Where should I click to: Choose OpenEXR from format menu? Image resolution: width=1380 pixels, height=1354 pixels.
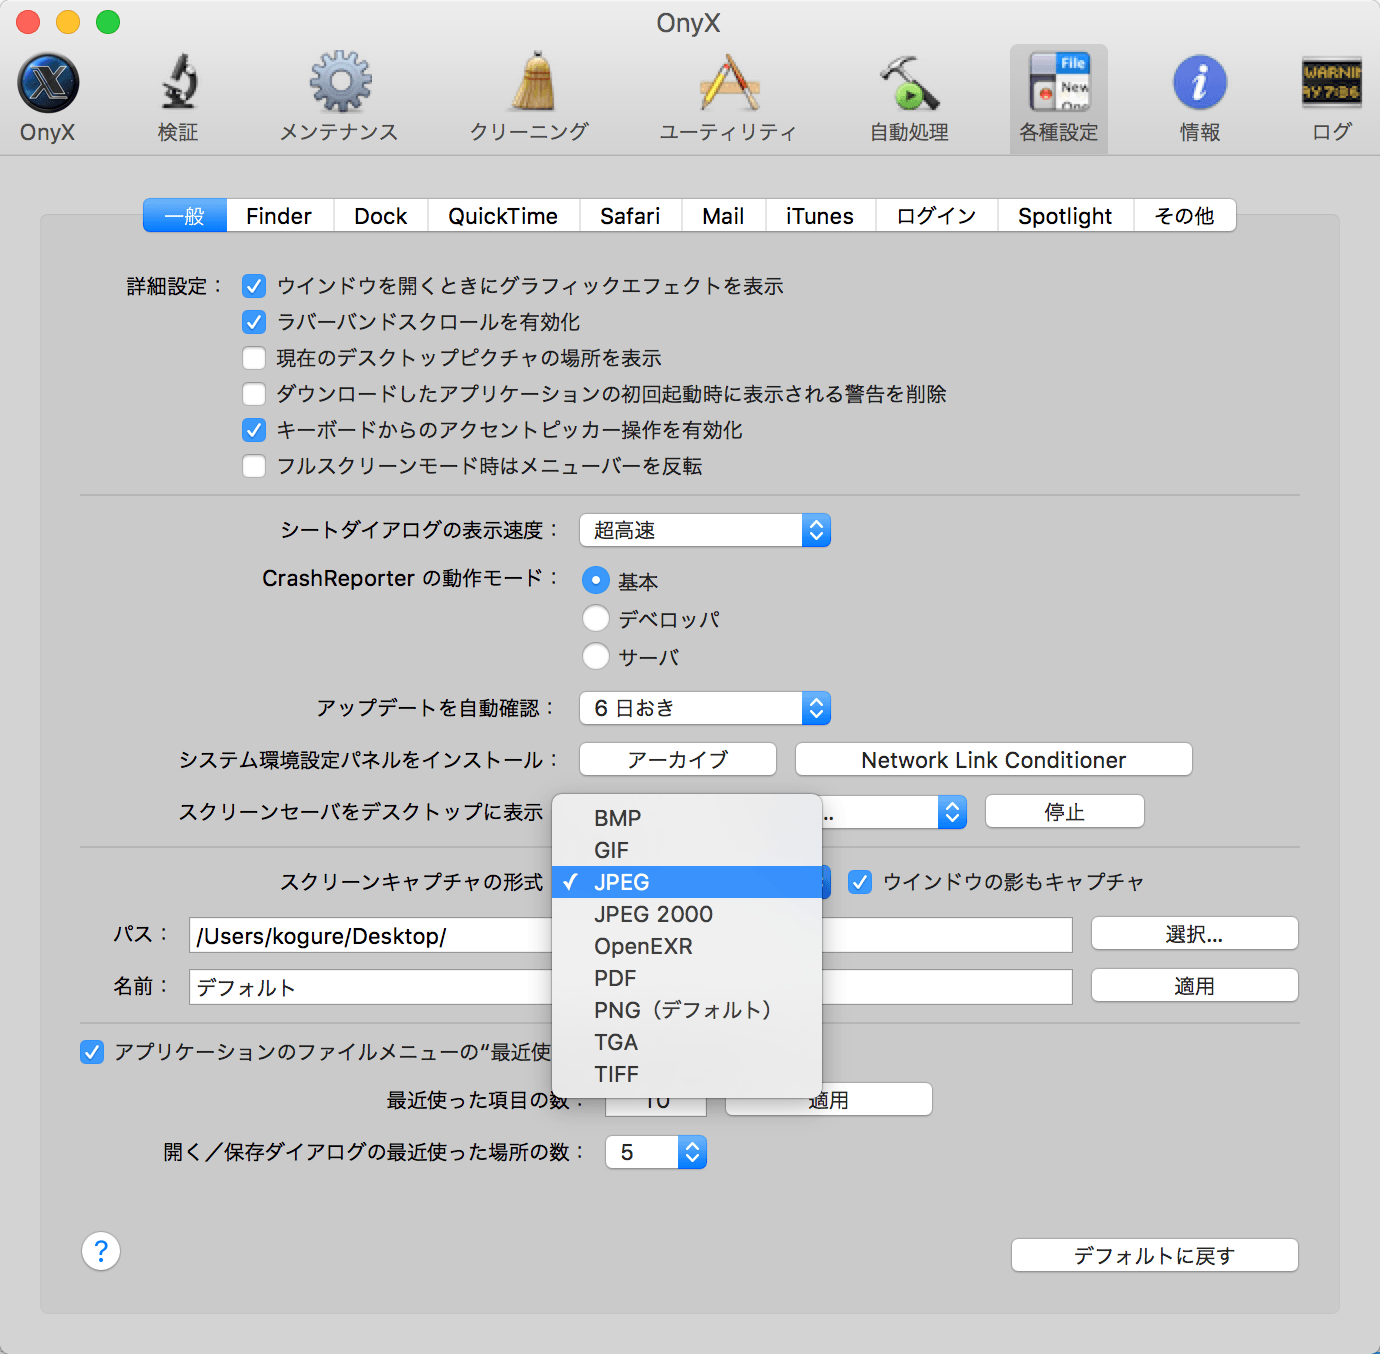click(x=687, y=946)
